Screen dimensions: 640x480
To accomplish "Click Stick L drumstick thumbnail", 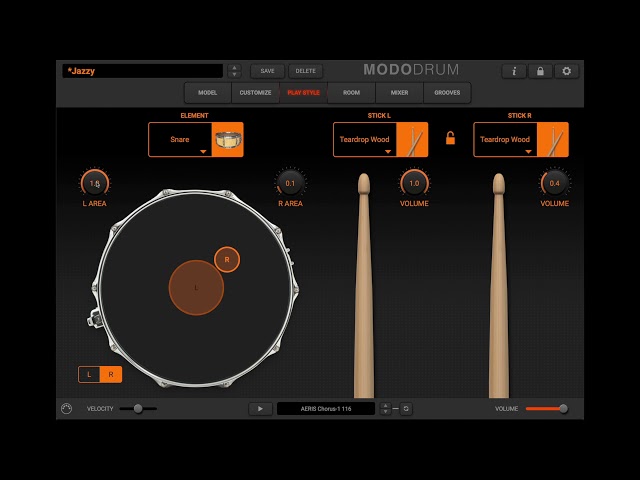I will click(413, 140).
